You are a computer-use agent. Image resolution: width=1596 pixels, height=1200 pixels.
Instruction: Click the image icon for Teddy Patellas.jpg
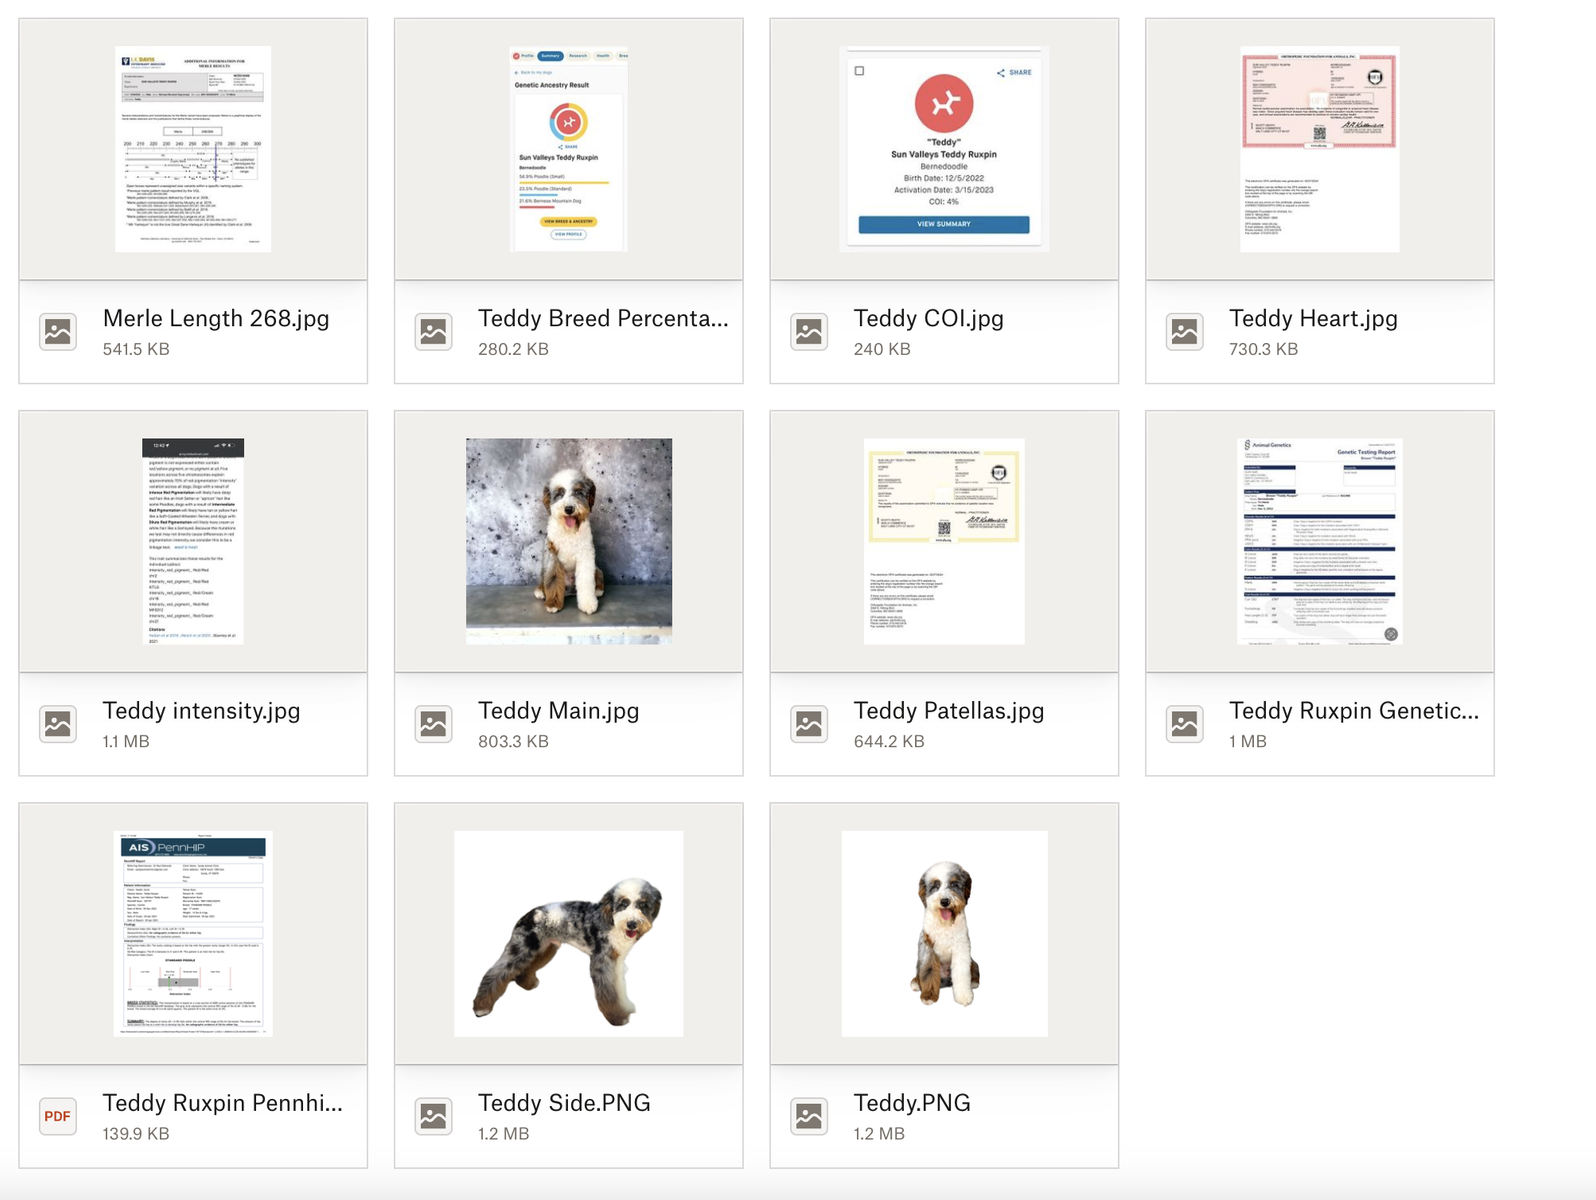[809, 724]
